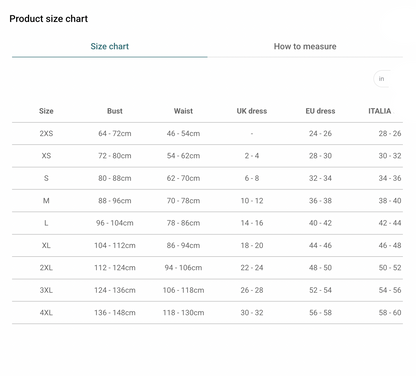Image resolution: width=416 pixels, height=376 pixels.
Task: Click UK dress value 14 - 16
Action: [252, 223]
